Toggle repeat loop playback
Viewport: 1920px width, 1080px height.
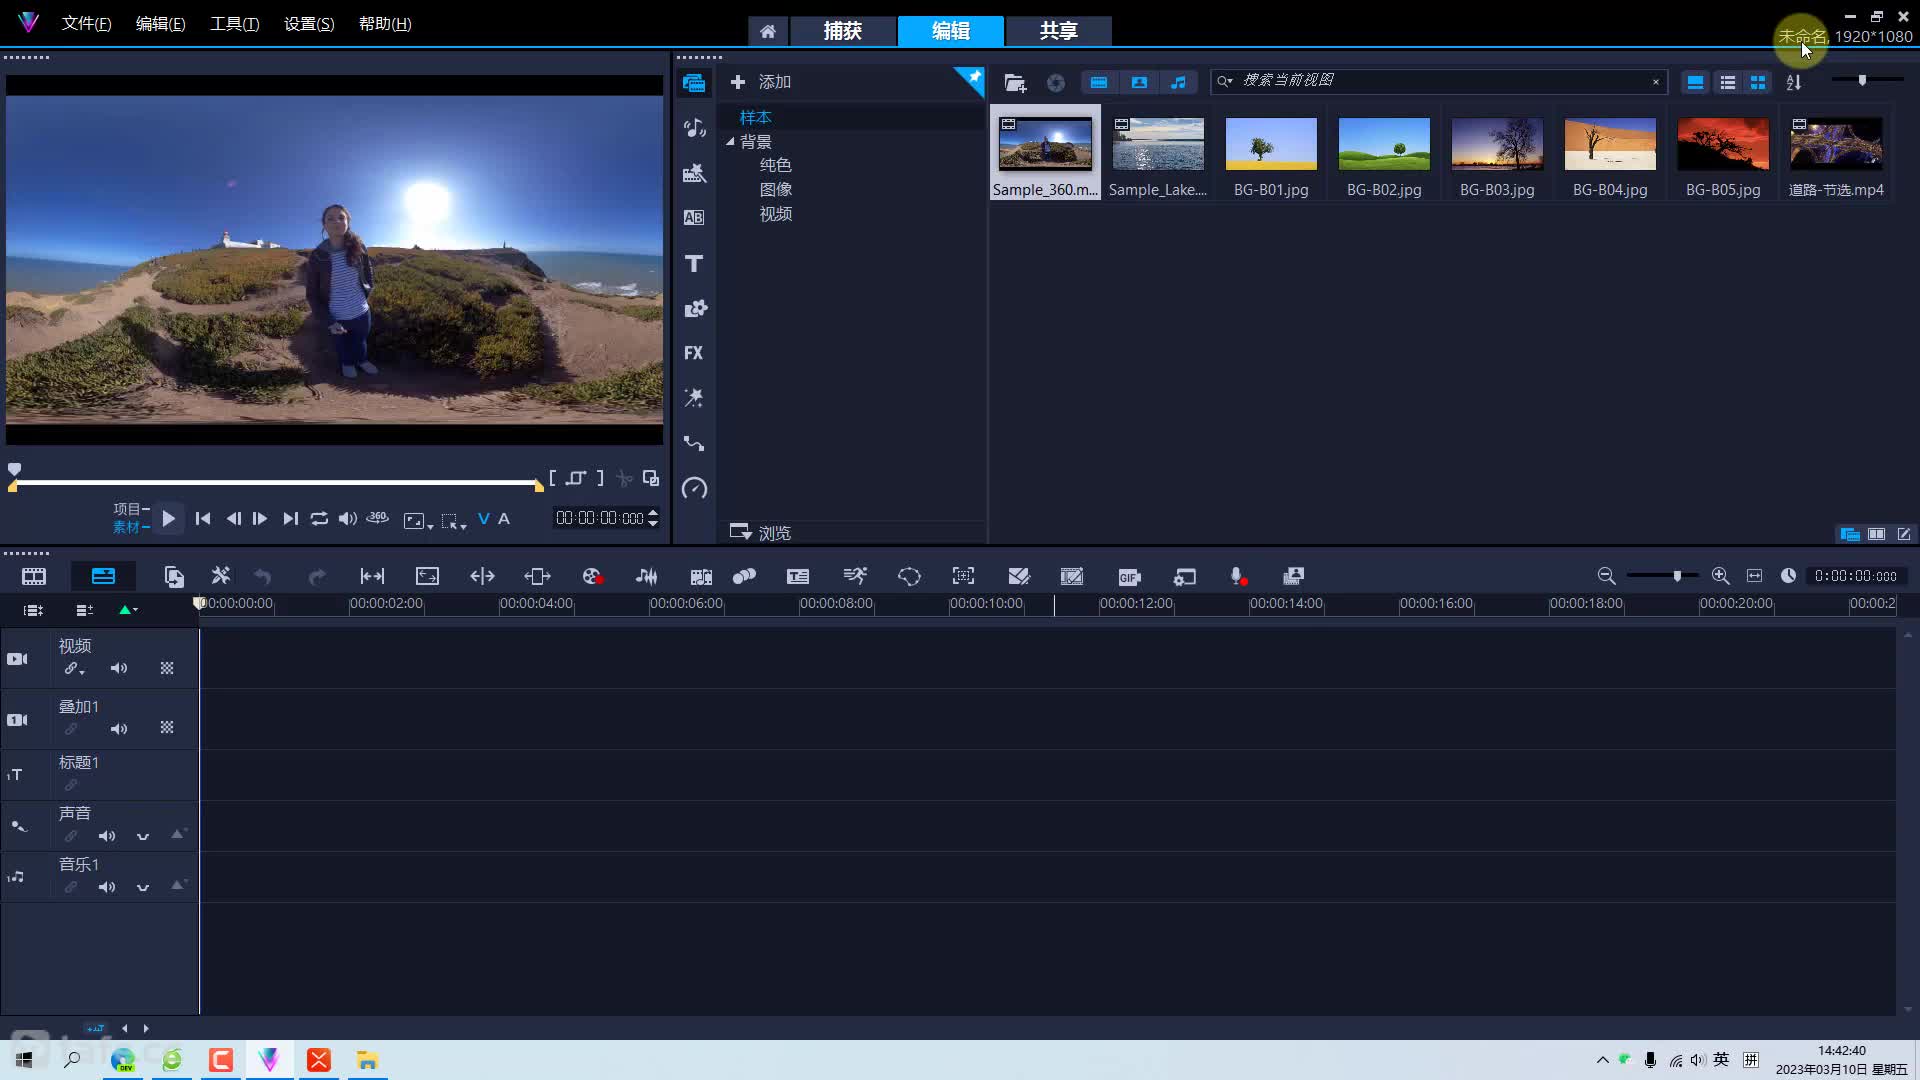pos(319,518)
